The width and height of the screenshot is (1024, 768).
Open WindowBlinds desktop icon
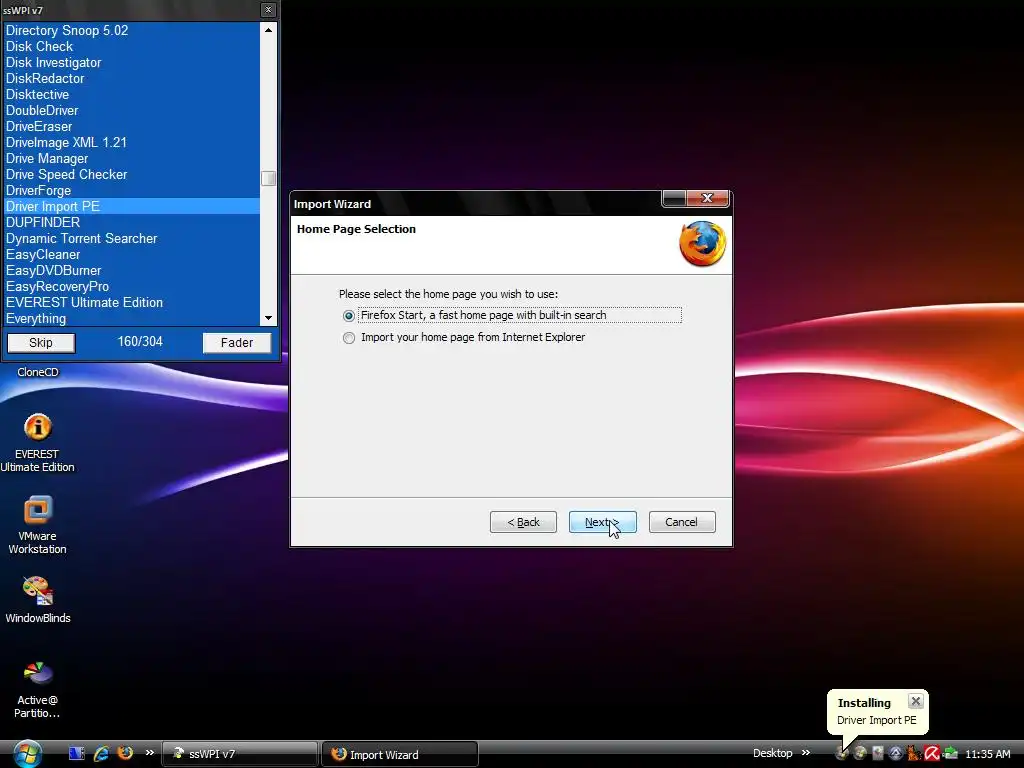37,600
